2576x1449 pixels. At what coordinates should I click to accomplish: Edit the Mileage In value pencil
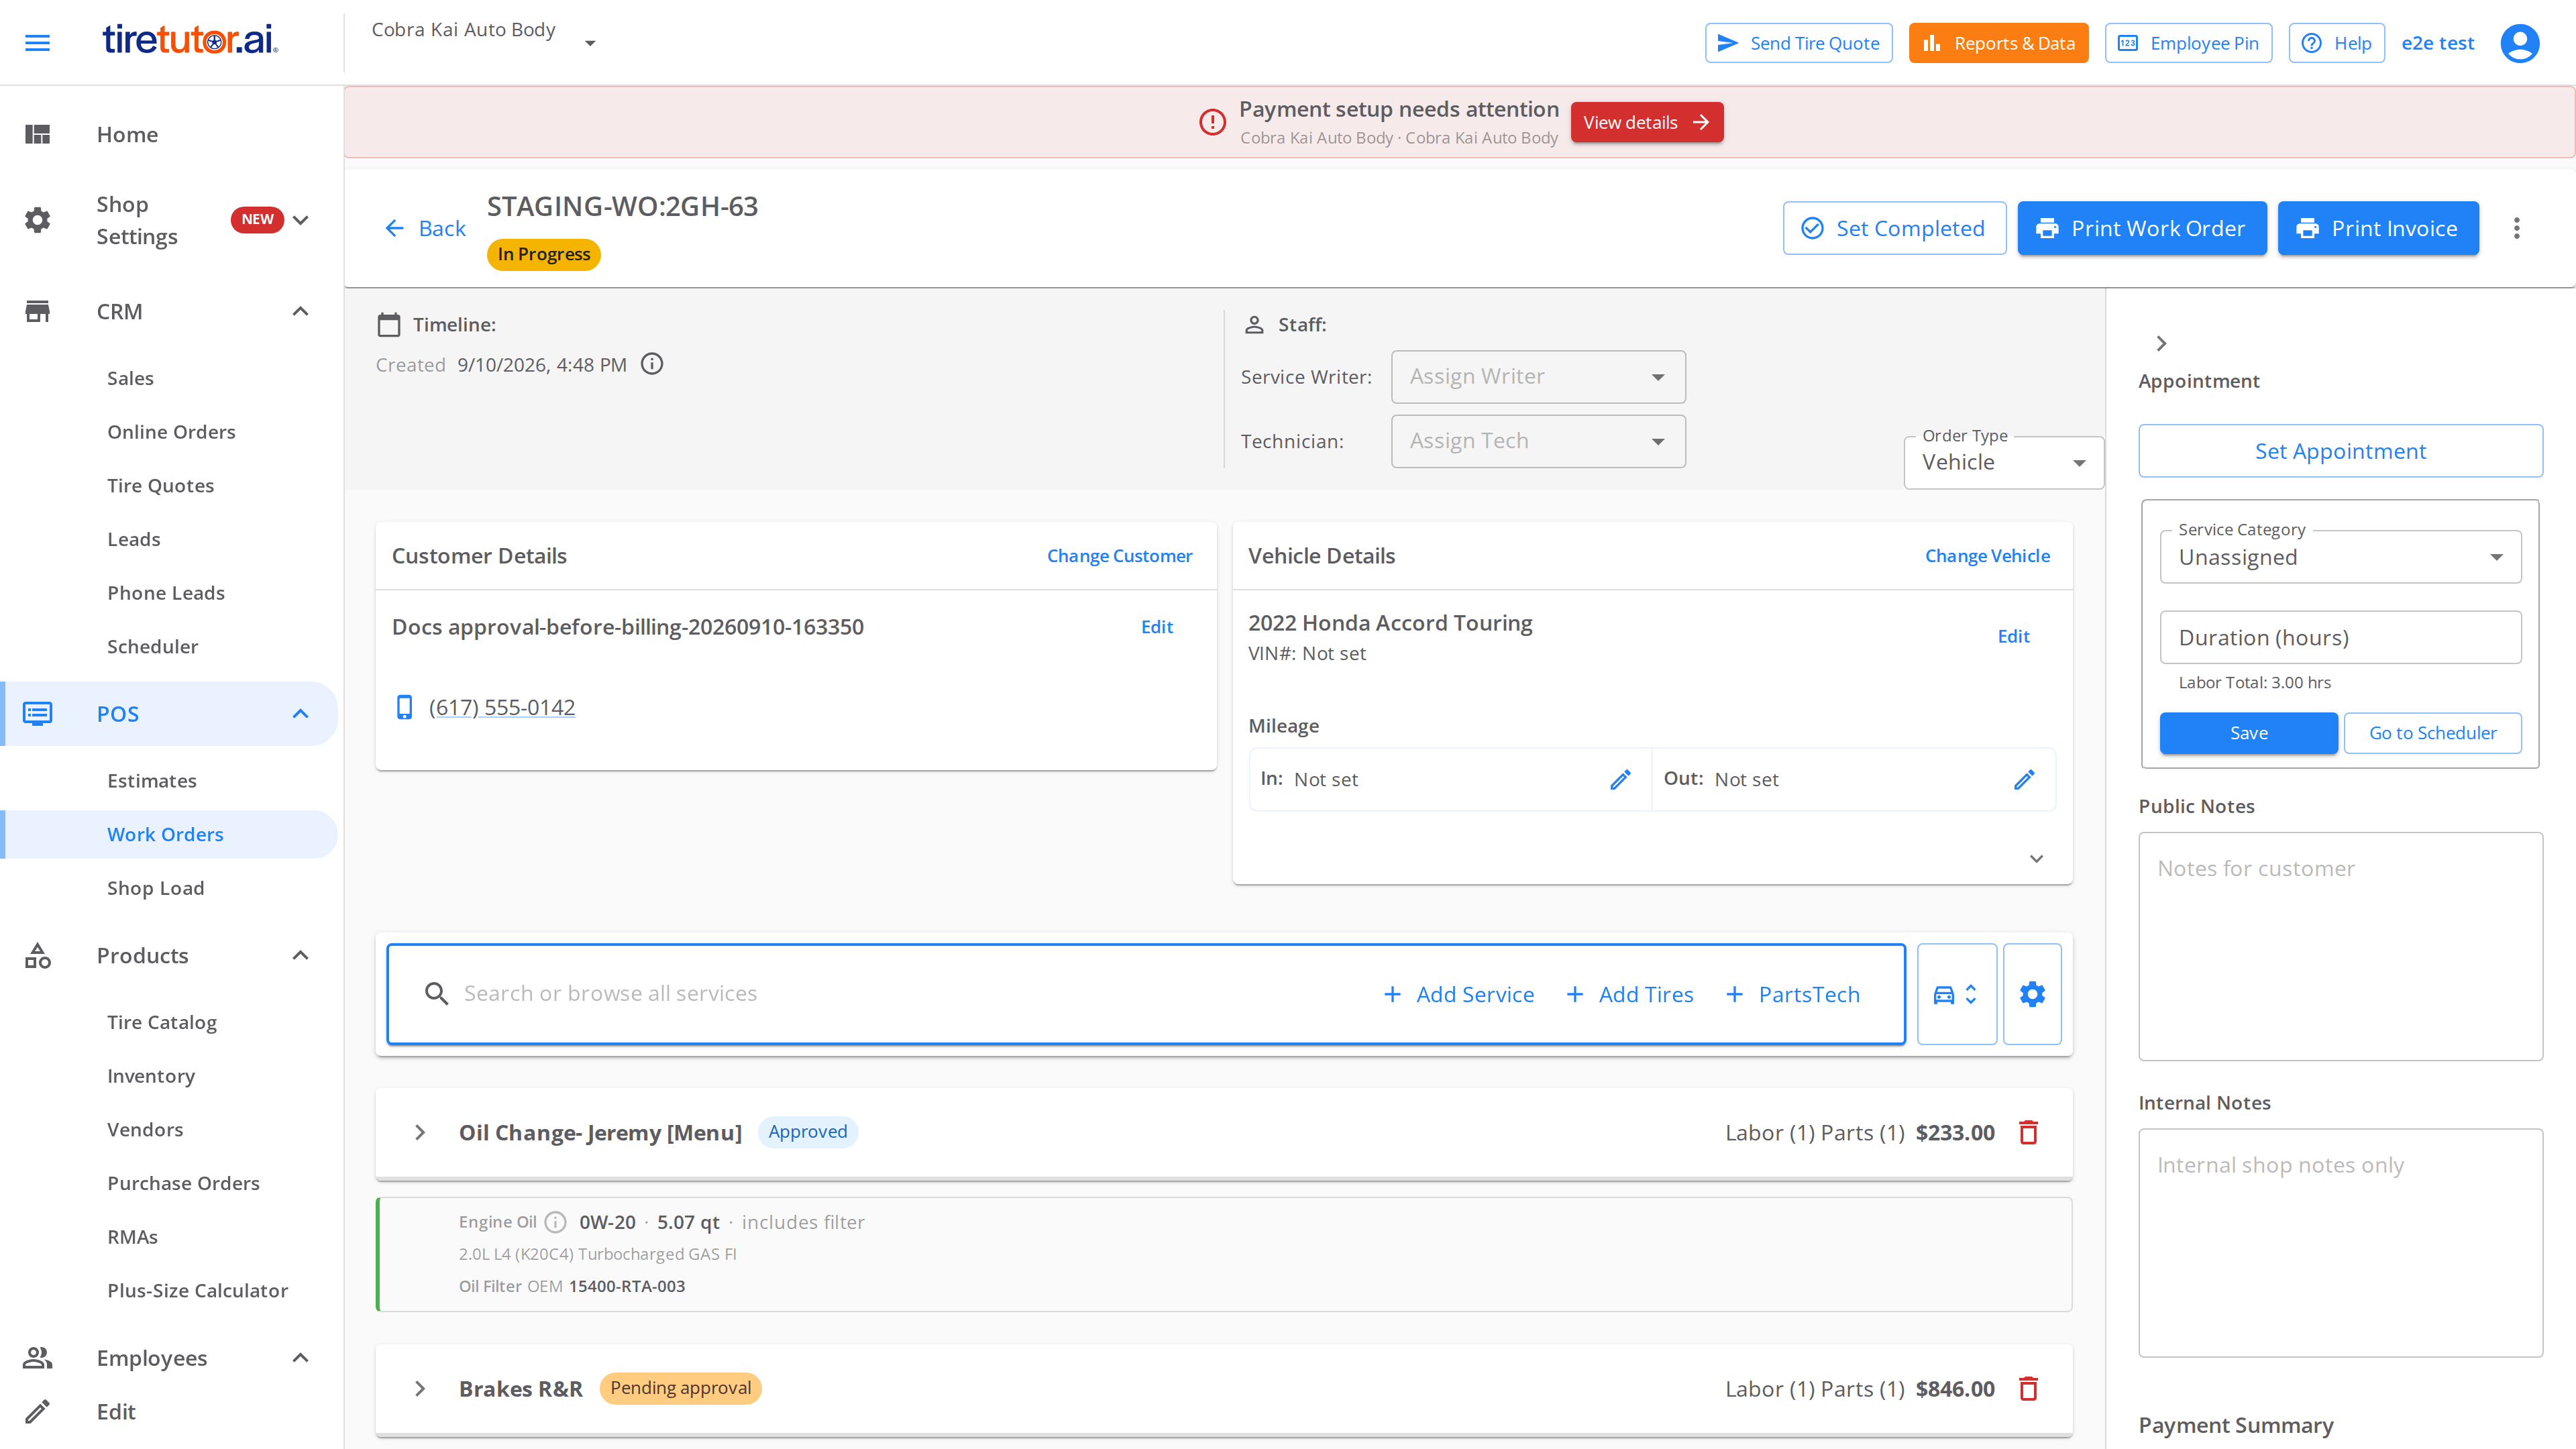point(1620,779)
